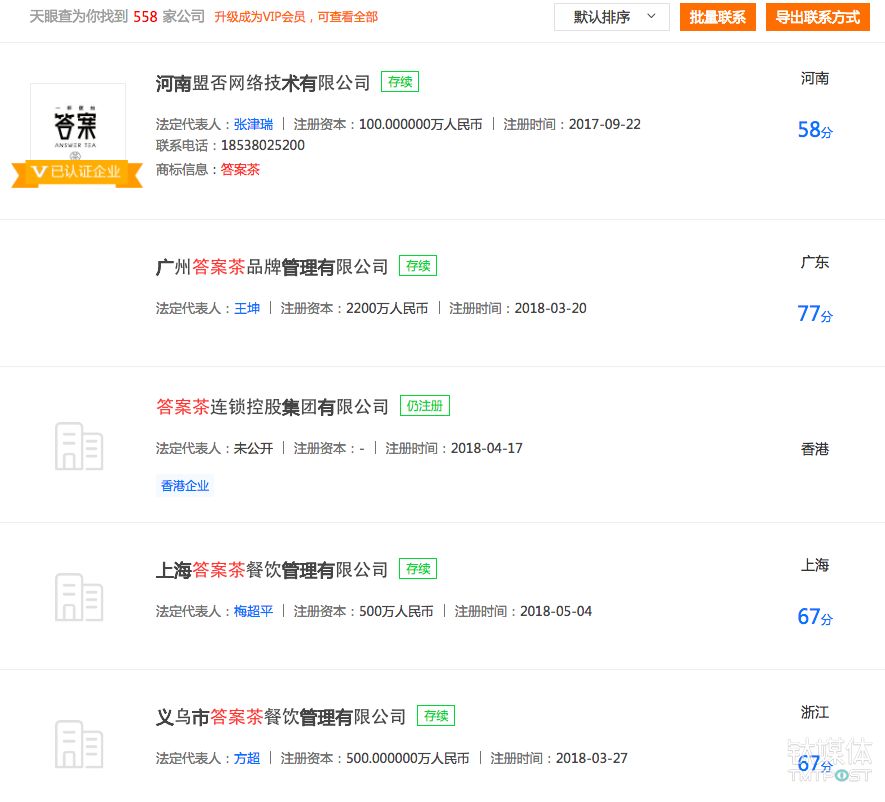Click the 上海 region label
The height and width of the screenshot is (802, 885).
coord(814,566)
